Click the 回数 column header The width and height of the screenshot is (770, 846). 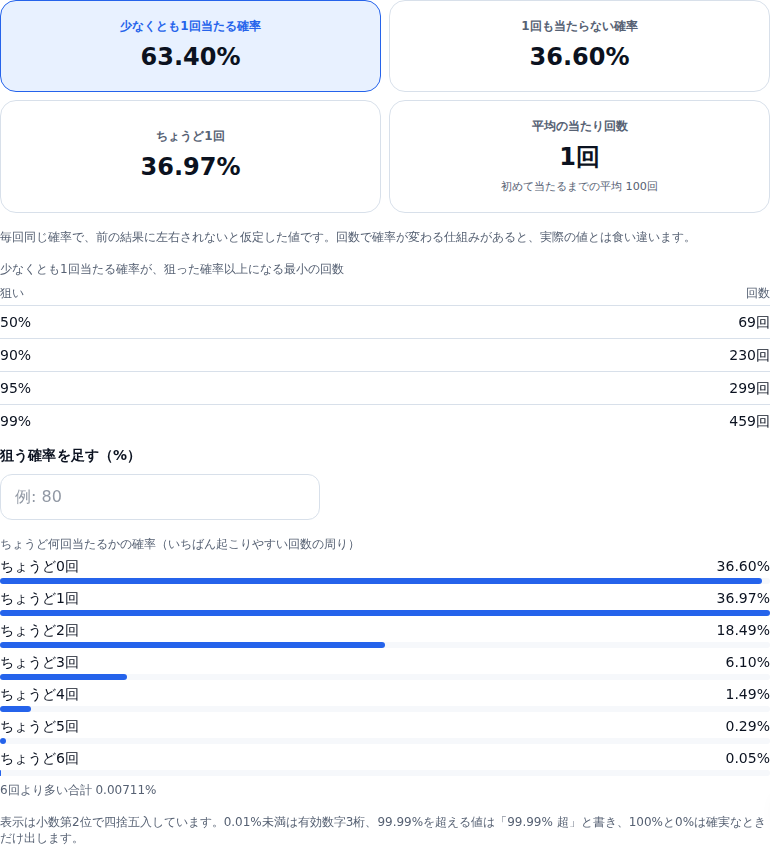(x=758, y=293)
